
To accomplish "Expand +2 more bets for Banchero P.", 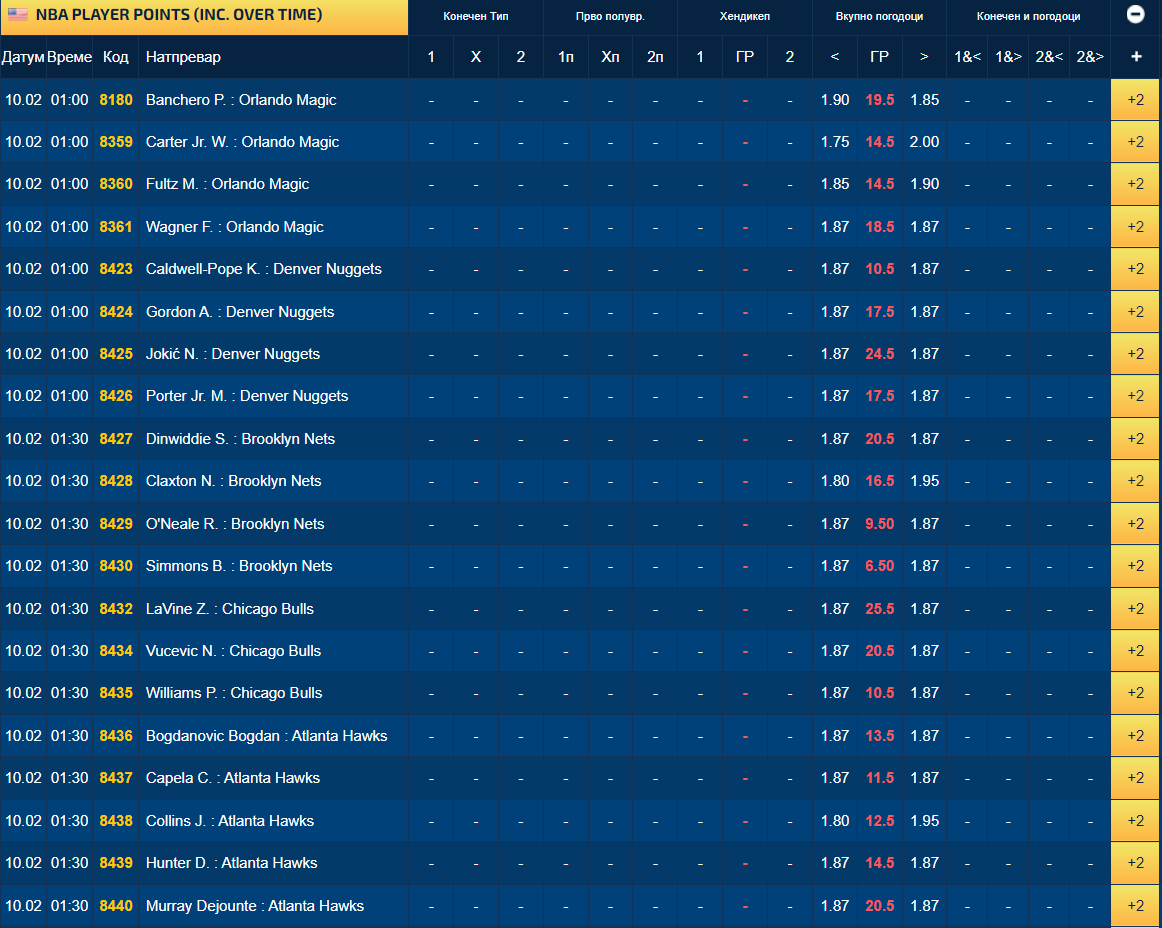I will pos(1135,99).
